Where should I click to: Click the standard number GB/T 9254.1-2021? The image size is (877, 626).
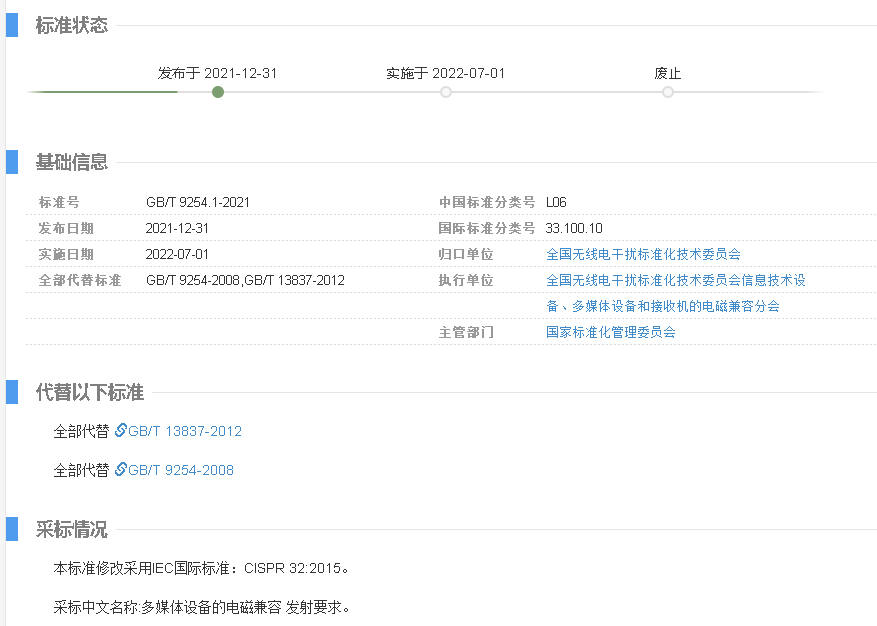point(199,202)
